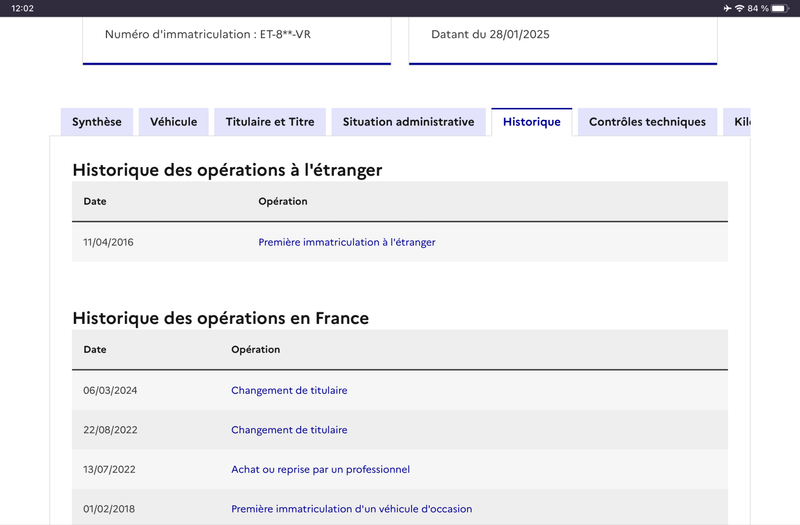Click the Historique tab

(x=532, y=122)
